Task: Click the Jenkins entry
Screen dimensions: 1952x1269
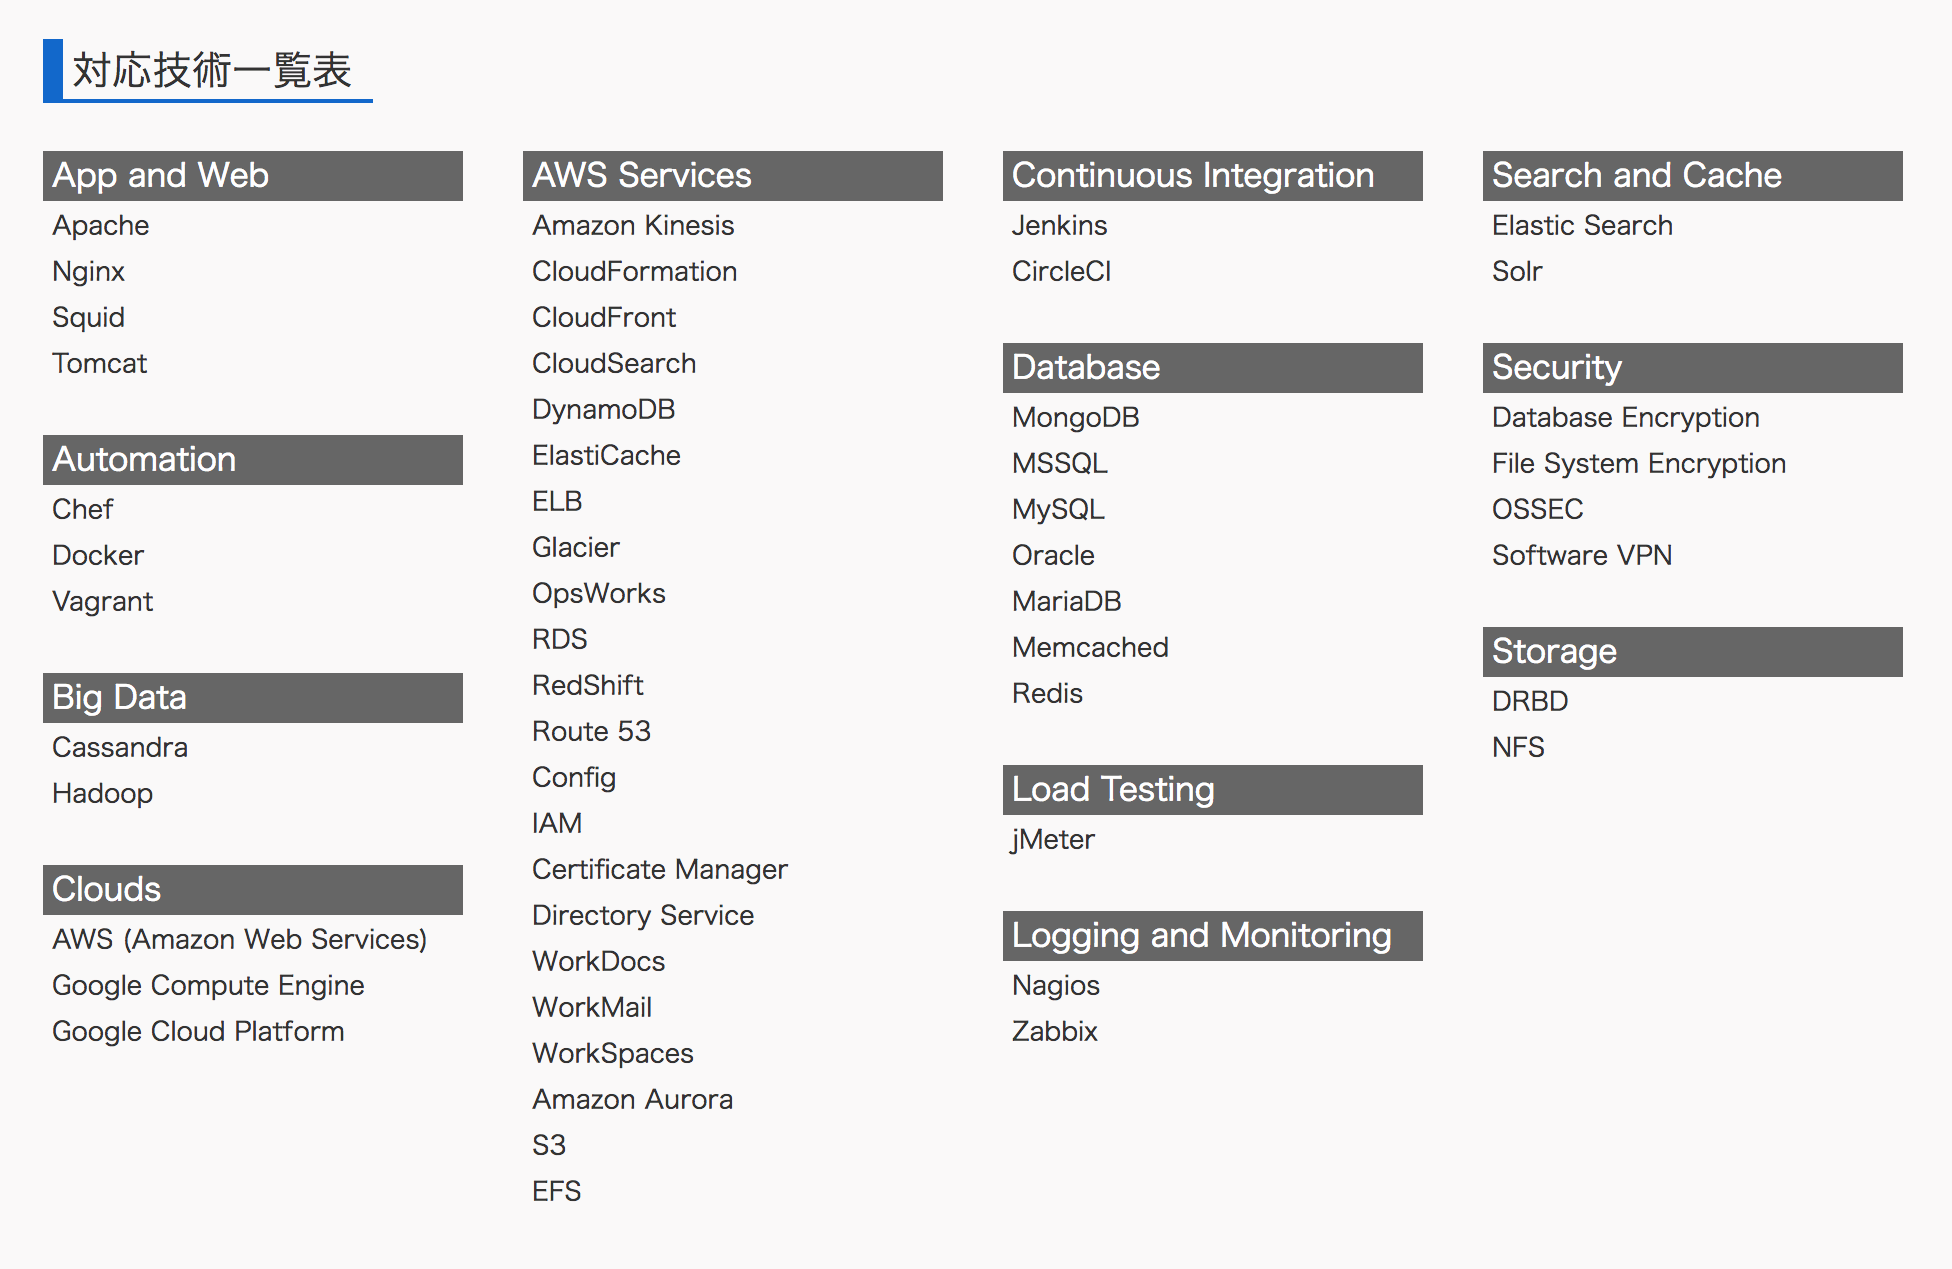Action: point(1059,226)
